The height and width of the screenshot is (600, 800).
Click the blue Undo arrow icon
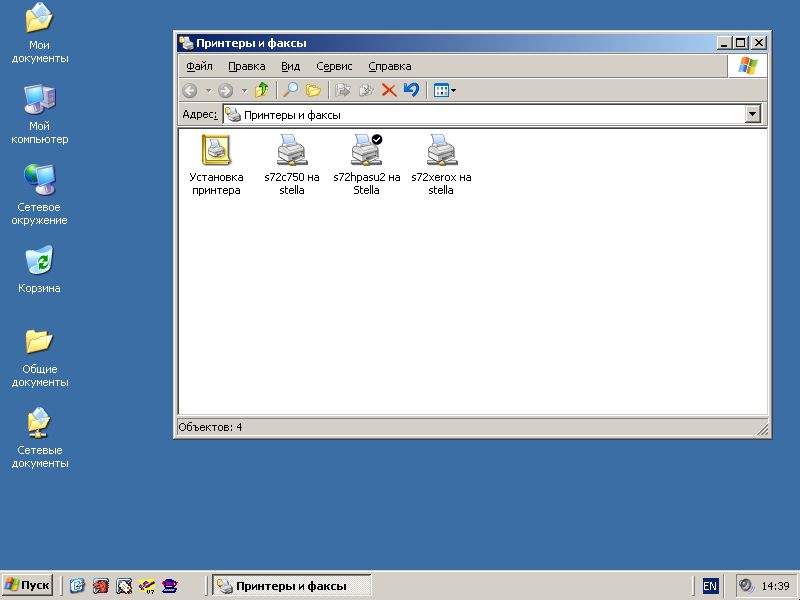click(410, 90)
